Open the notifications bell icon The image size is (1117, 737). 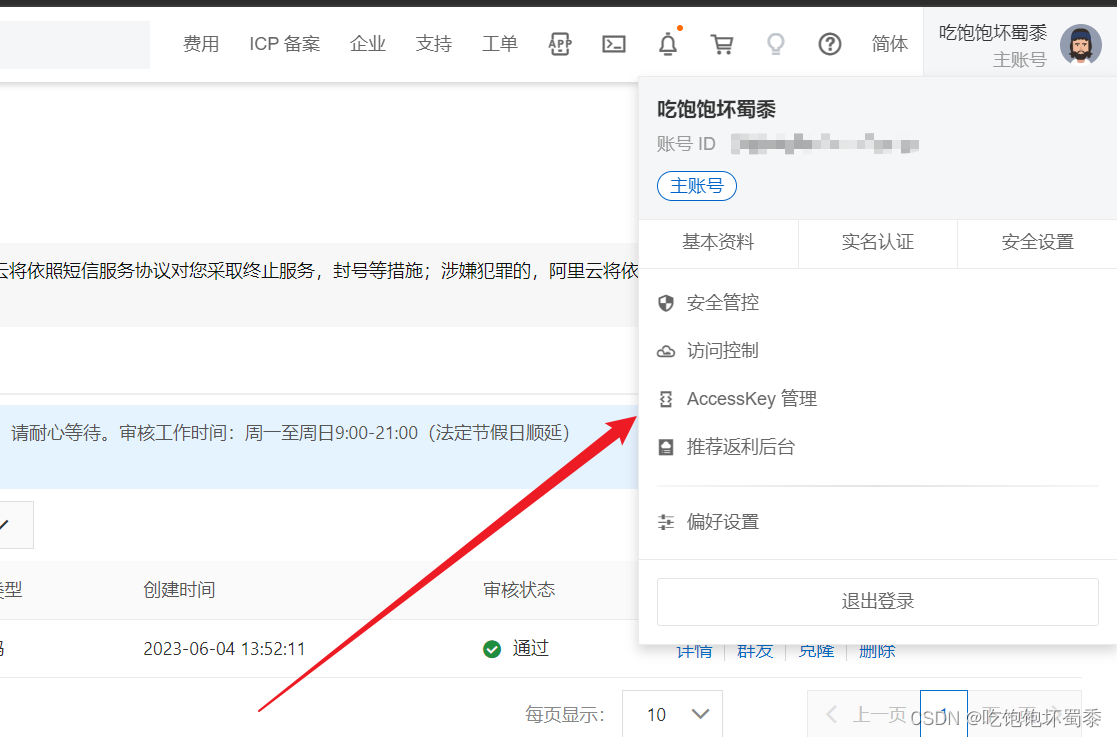668,44
